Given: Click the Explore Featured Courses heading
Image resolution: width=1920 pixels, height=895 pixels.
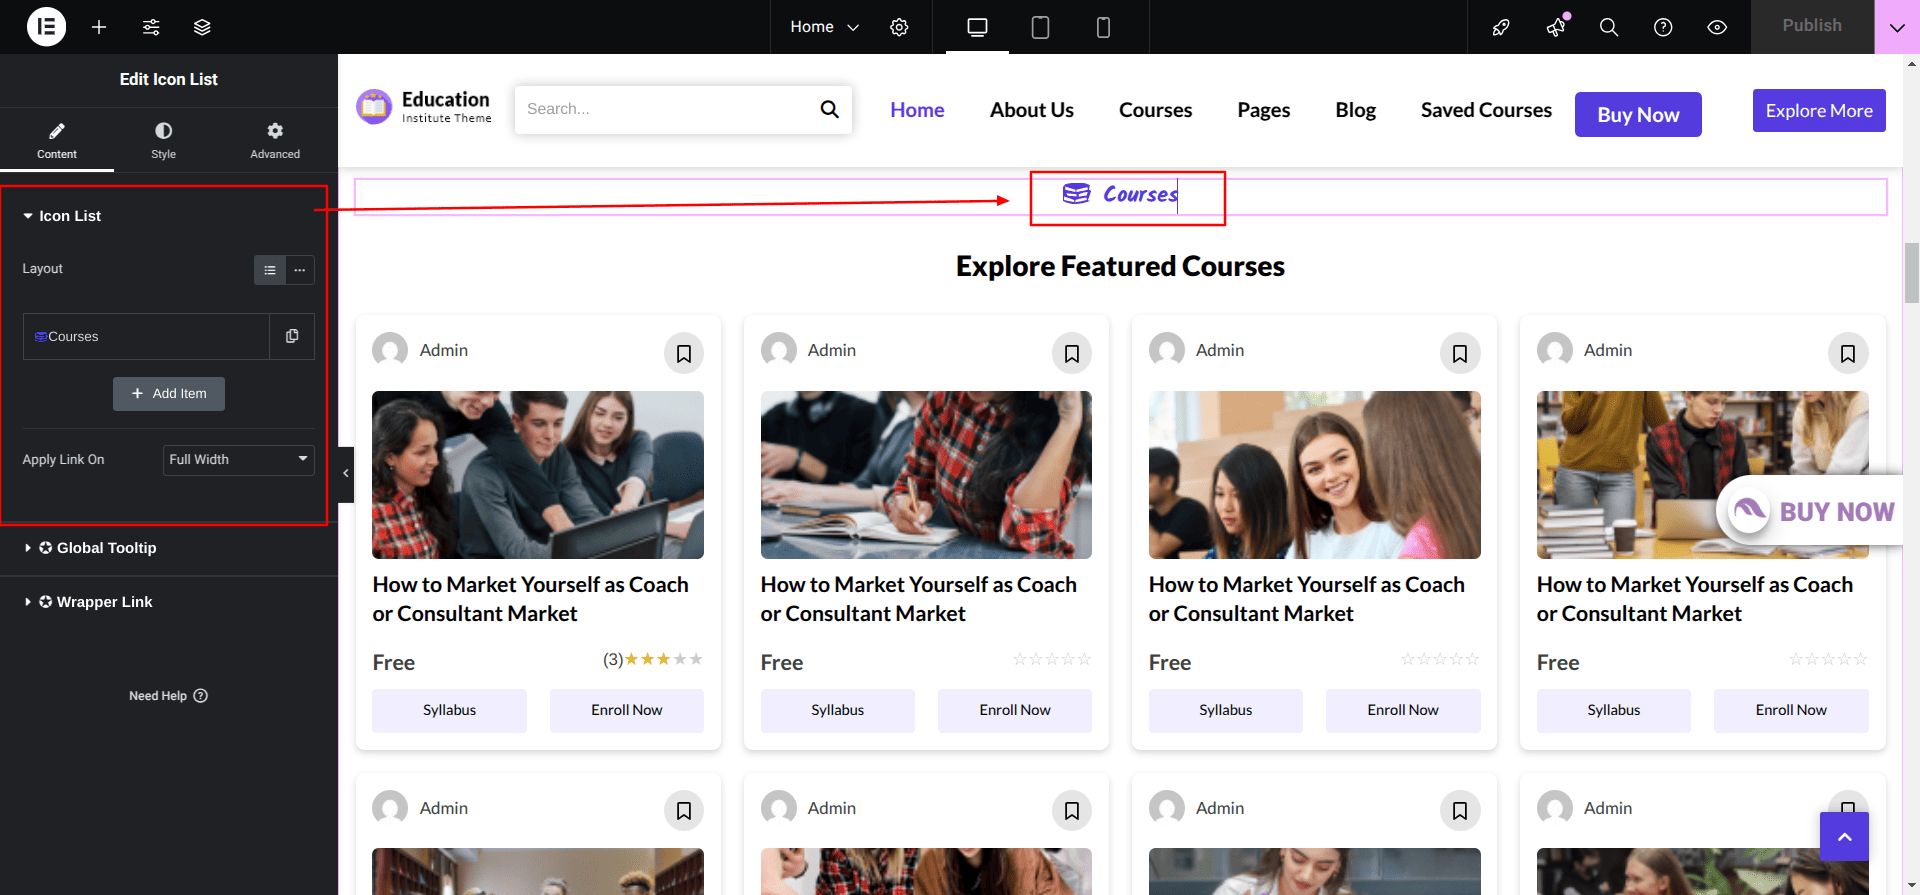Looking at the screenshot, I should (1120, 267).
